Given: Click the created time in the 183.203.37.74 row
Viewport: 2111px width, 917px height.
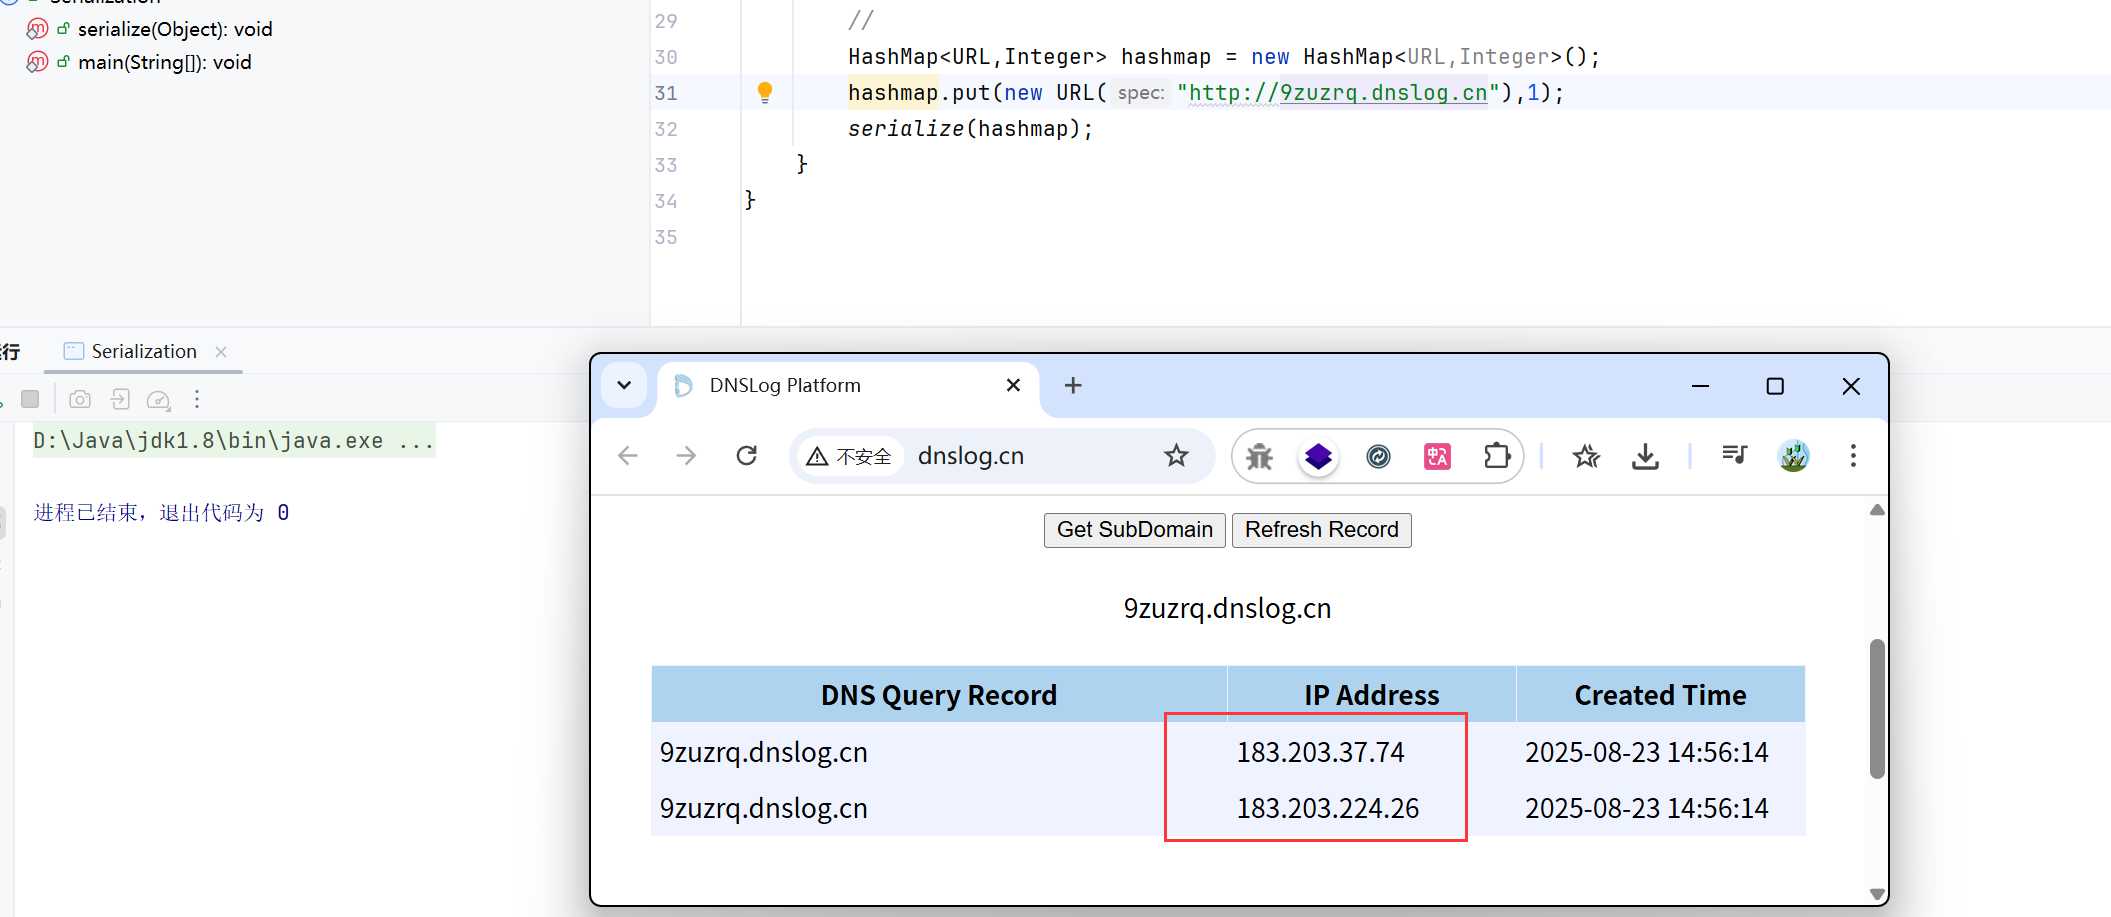Looking at the screenshot, I should [1647, 752].
